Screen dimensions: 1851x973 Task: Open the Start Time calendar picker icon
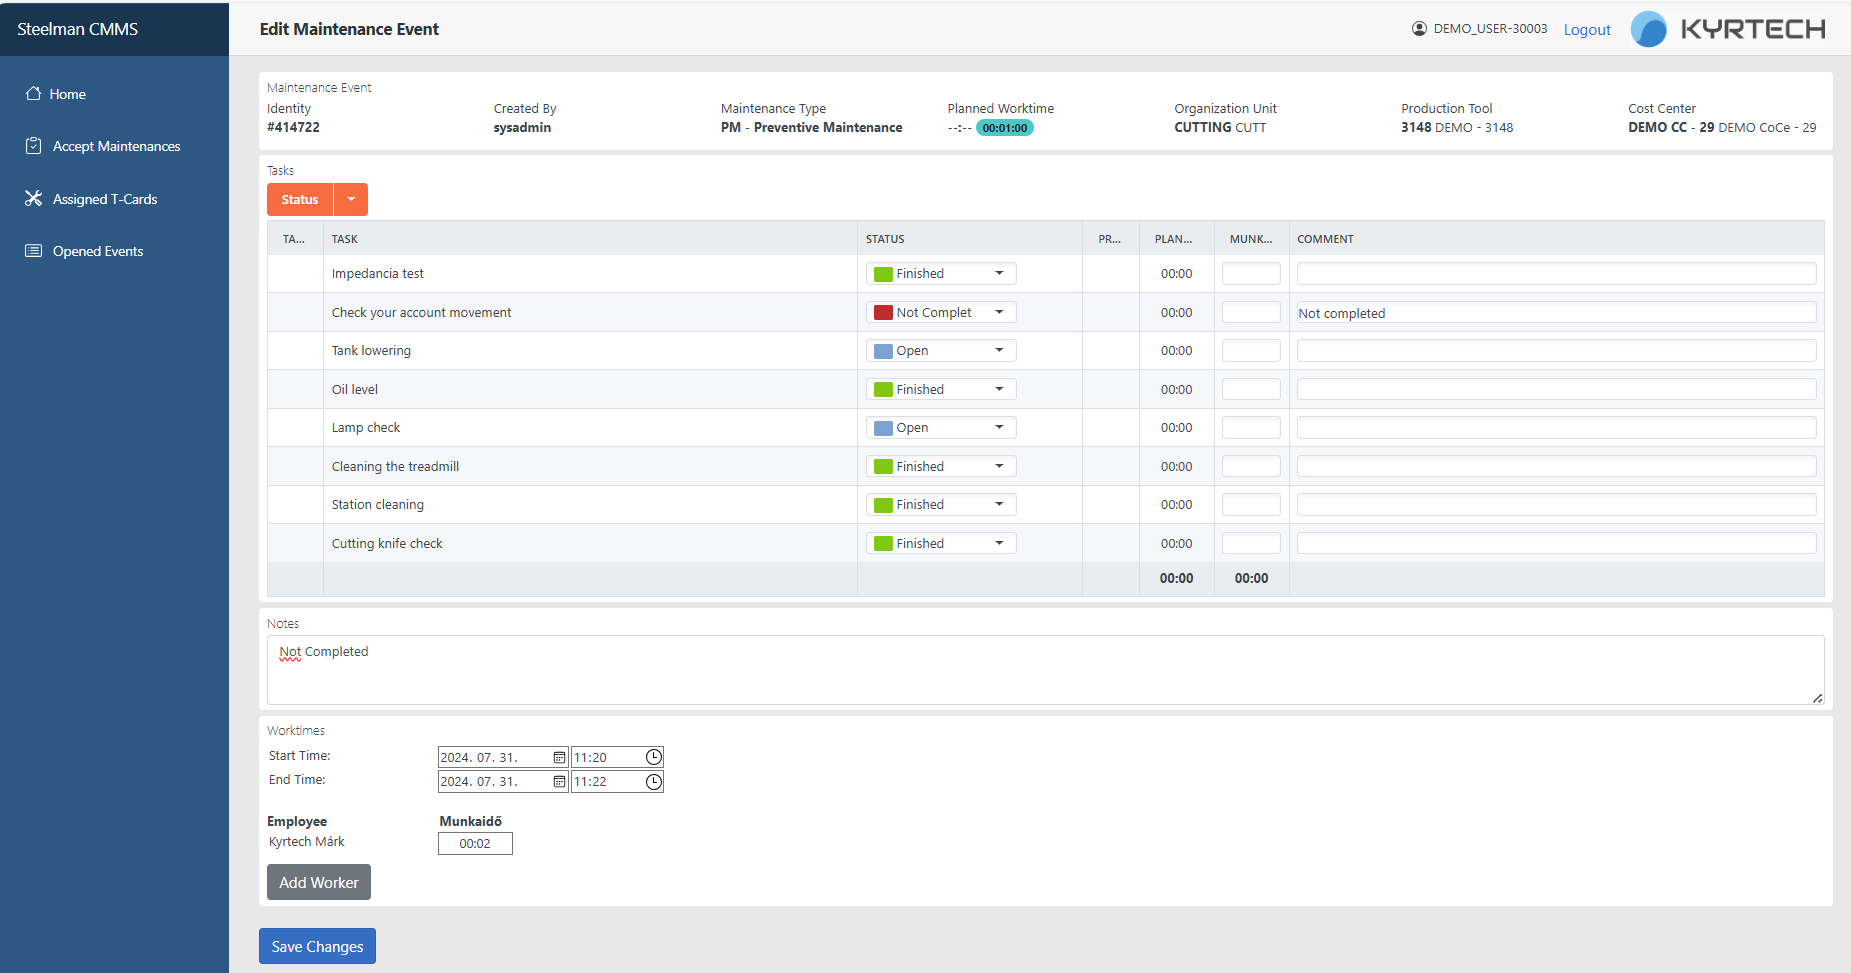(x=559, y=758)
